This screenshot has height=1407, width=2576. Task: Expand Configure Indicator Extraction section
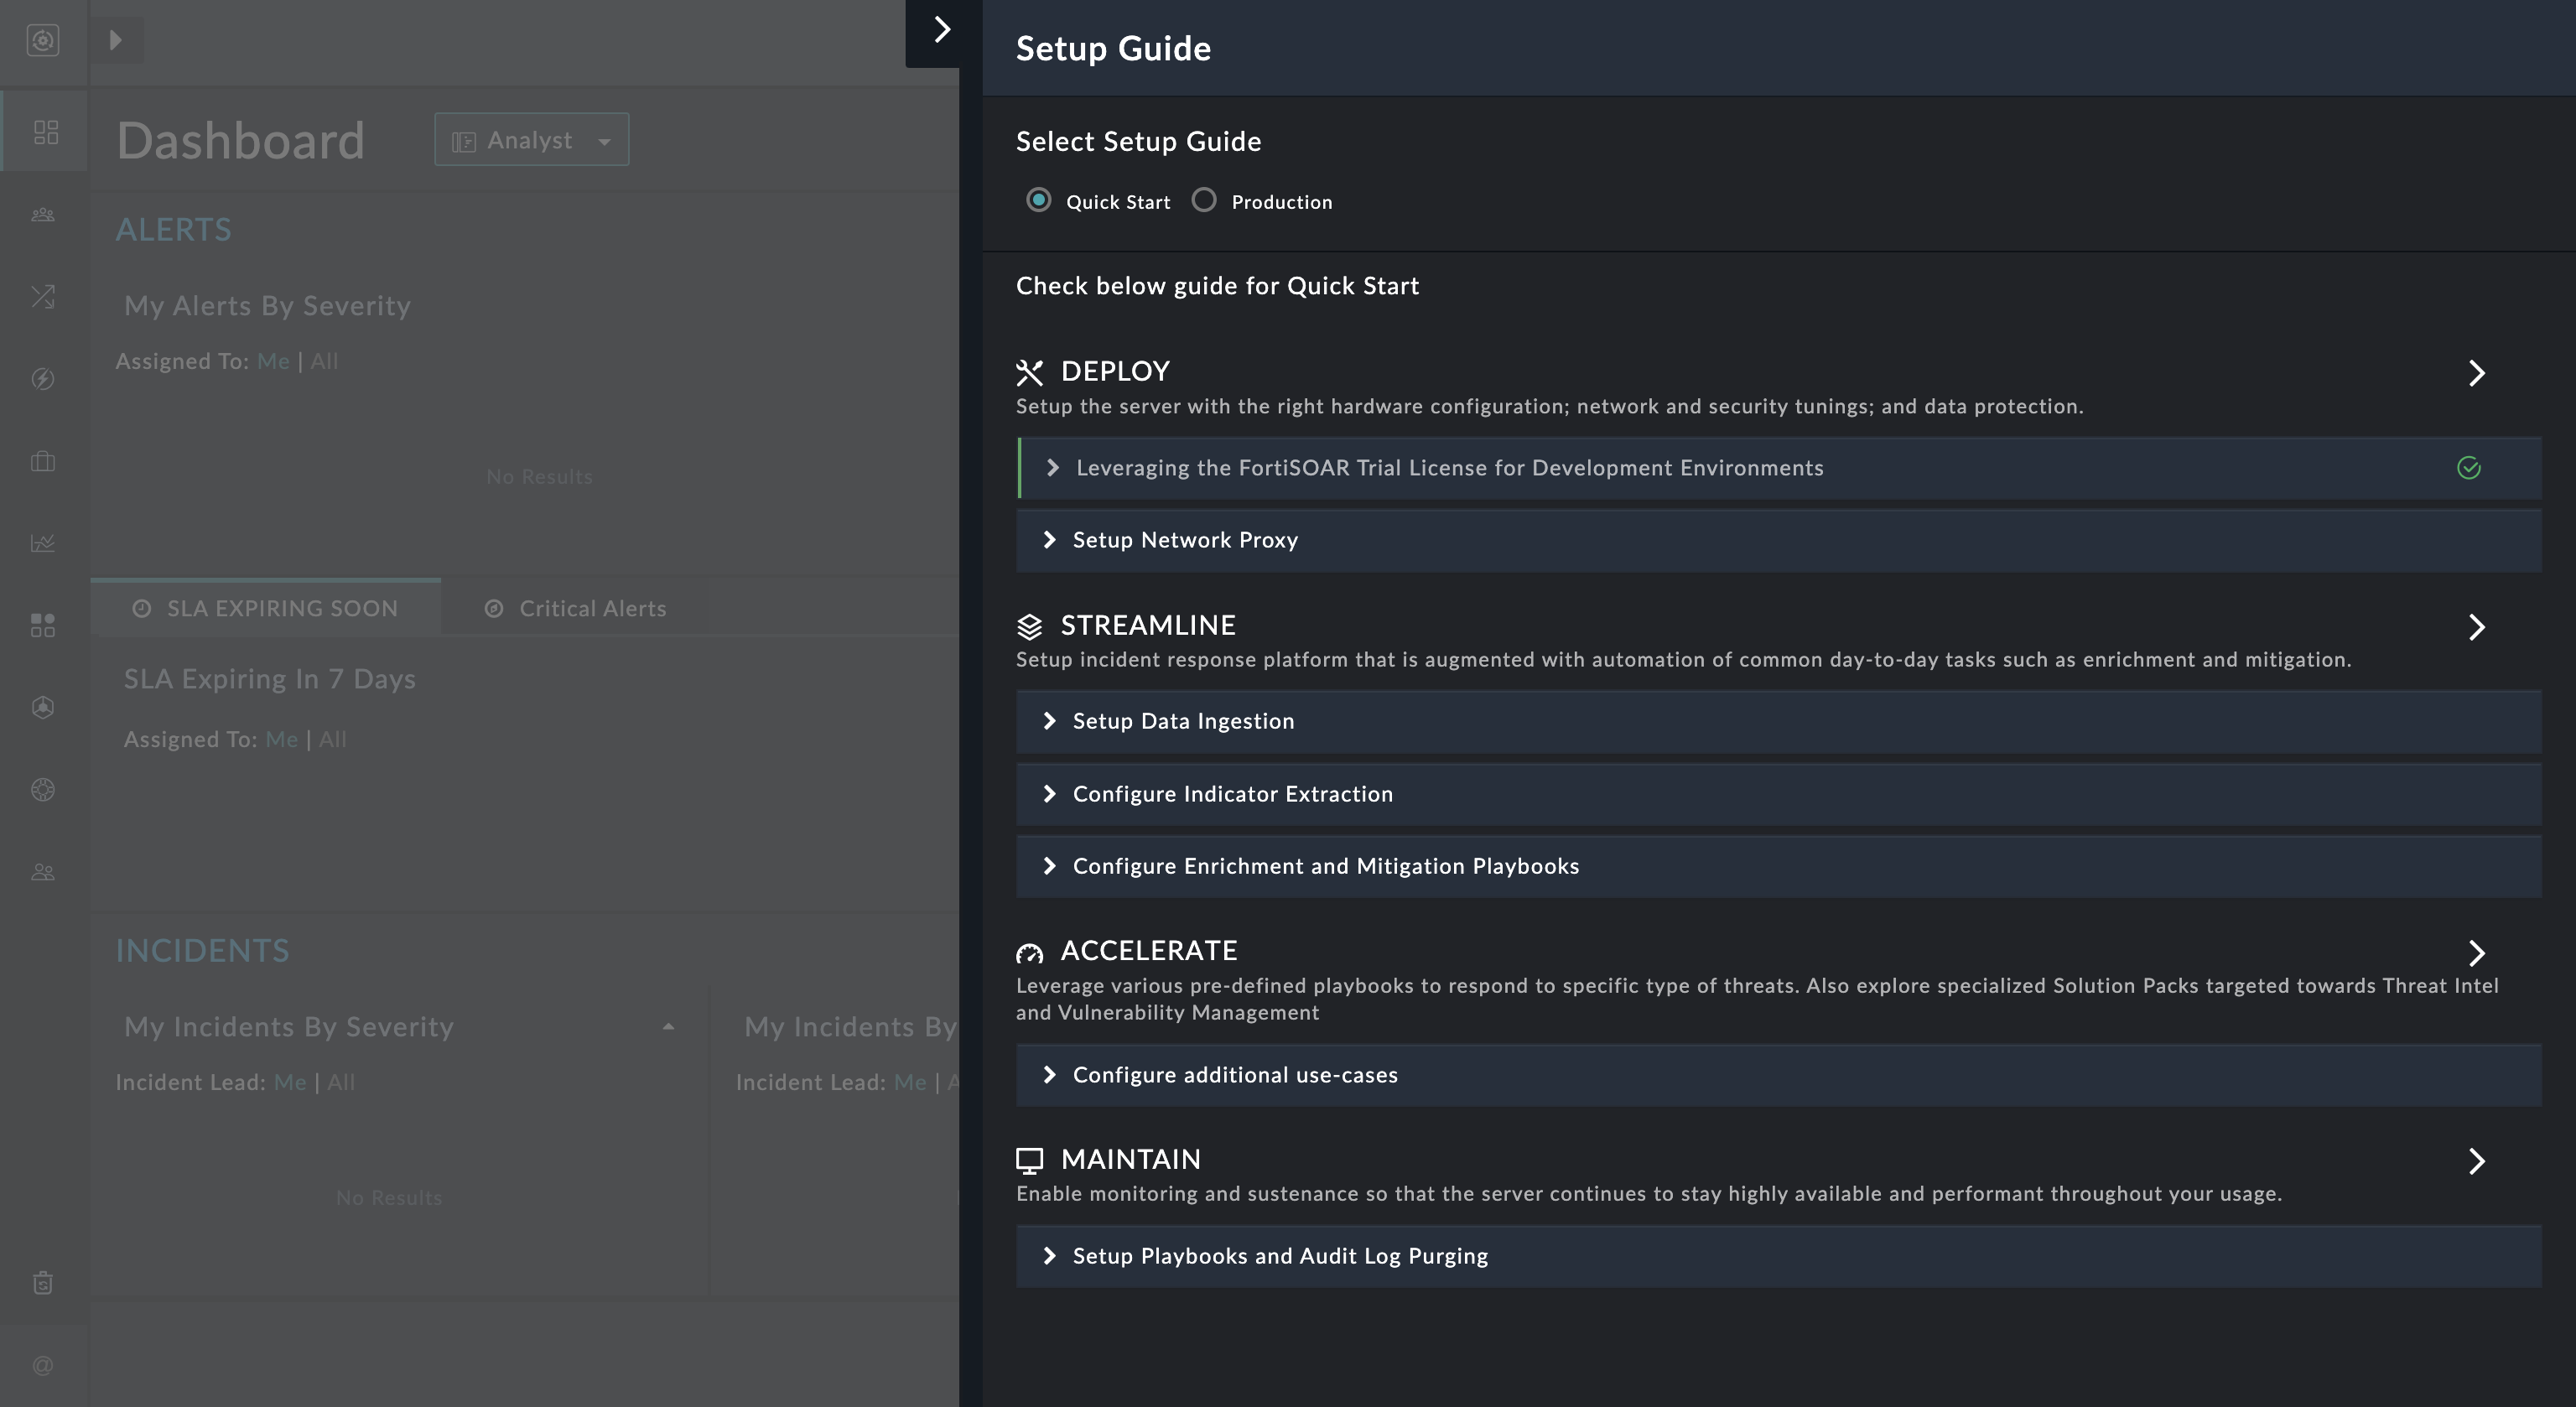point(1231,794)
